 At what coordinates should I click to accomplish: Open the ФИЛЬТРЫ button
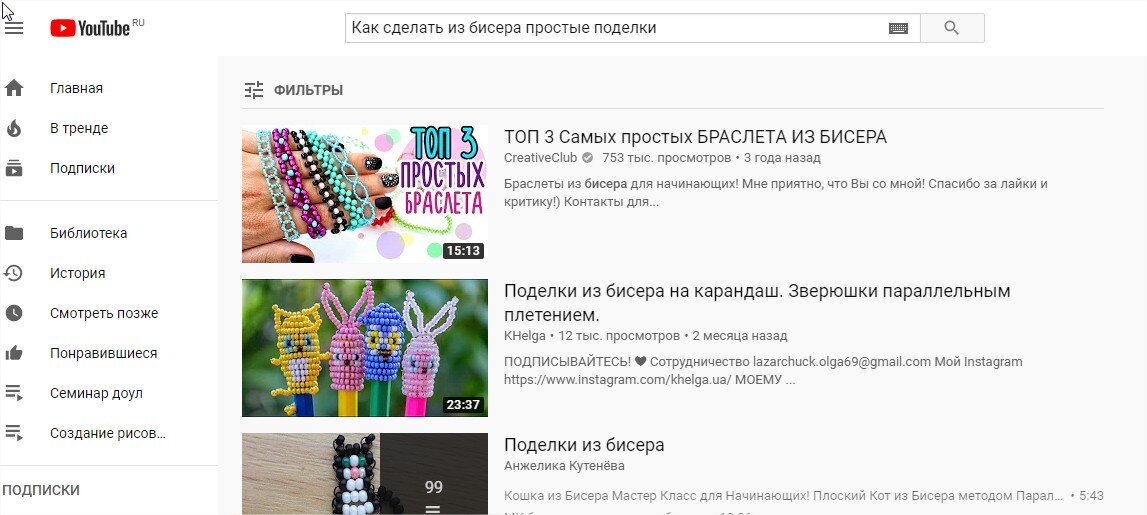click(x=293, y=91)
